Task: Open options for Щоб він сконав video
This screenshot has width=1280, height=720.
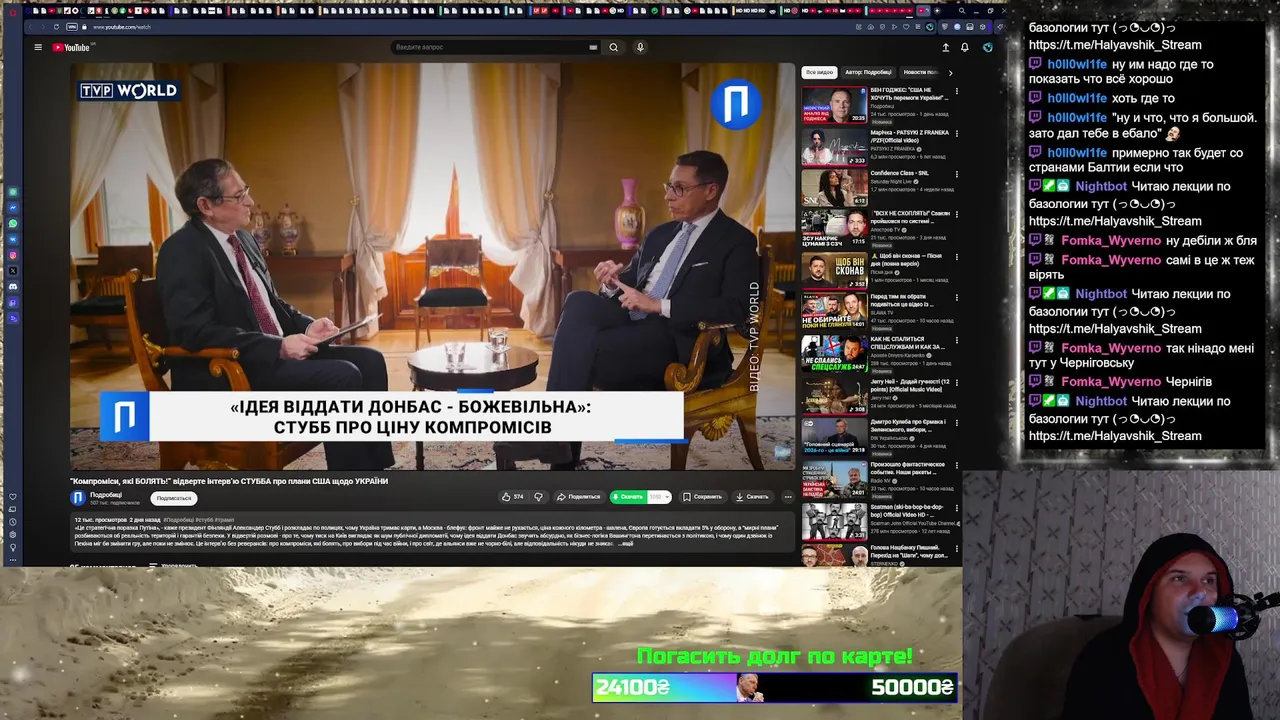Action: [956, 258]
